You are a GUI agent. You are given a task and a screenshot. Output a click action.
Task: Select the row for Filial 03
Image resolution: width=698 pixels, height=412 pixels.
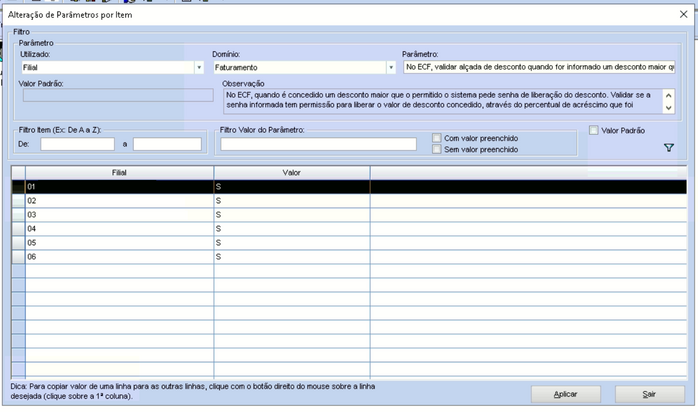[119, 214]
